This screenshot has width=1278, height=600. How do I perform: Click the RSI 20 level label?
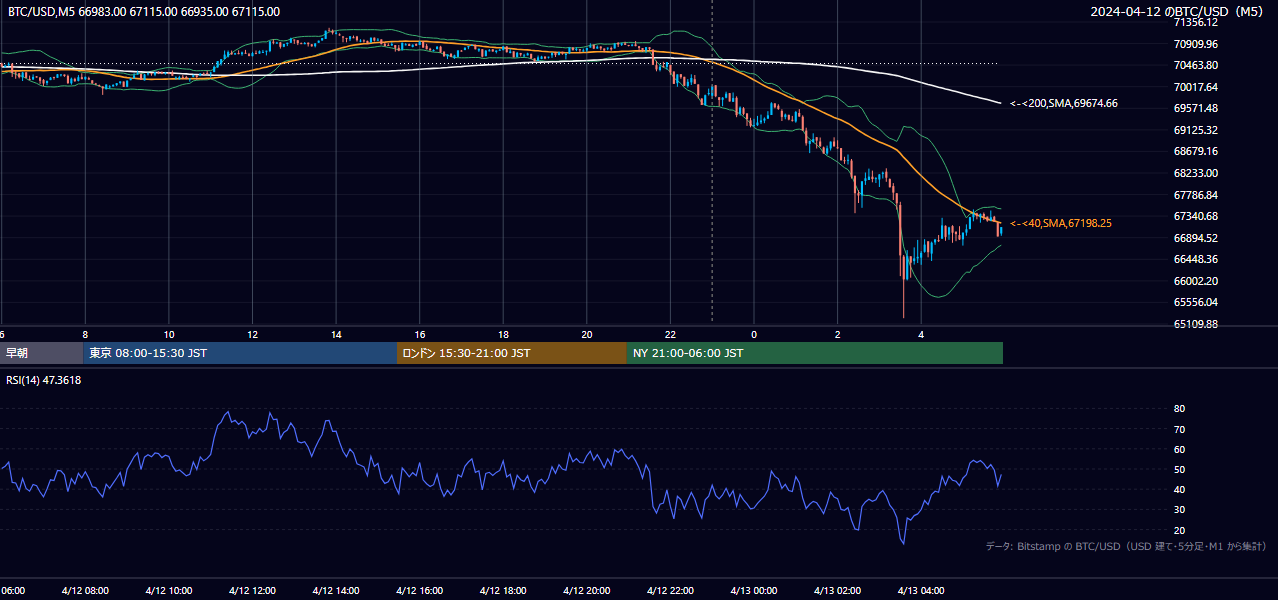1179,530
